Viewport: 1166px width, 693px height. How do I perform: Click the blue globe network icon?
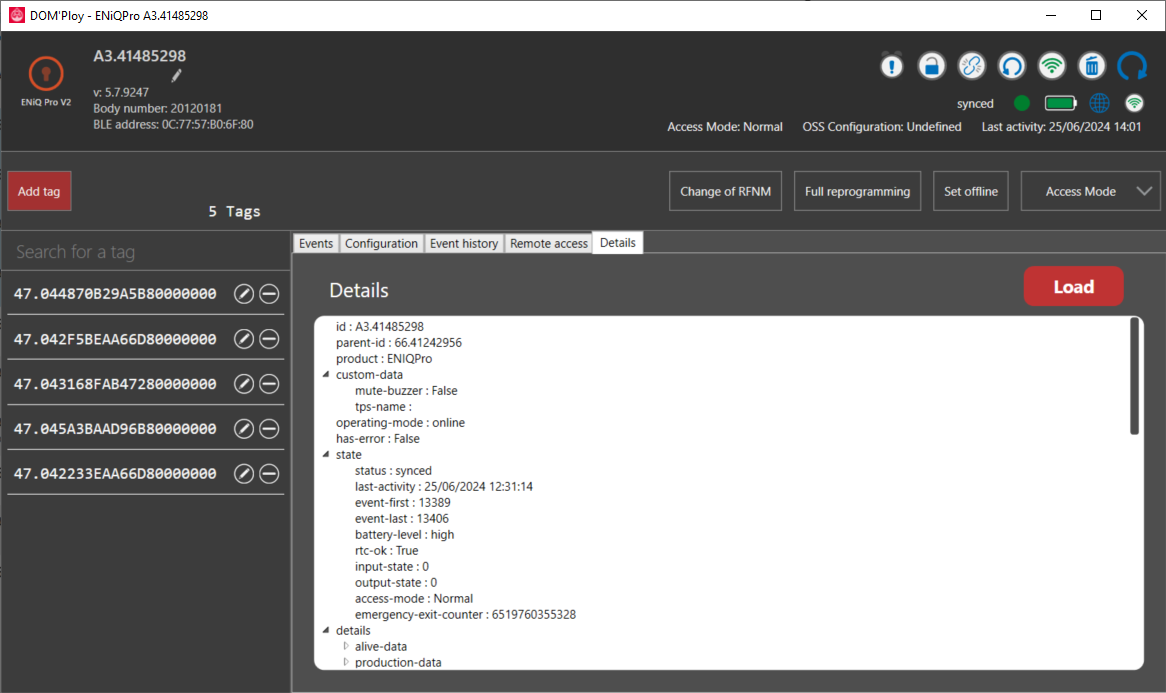coord(1099,103)
